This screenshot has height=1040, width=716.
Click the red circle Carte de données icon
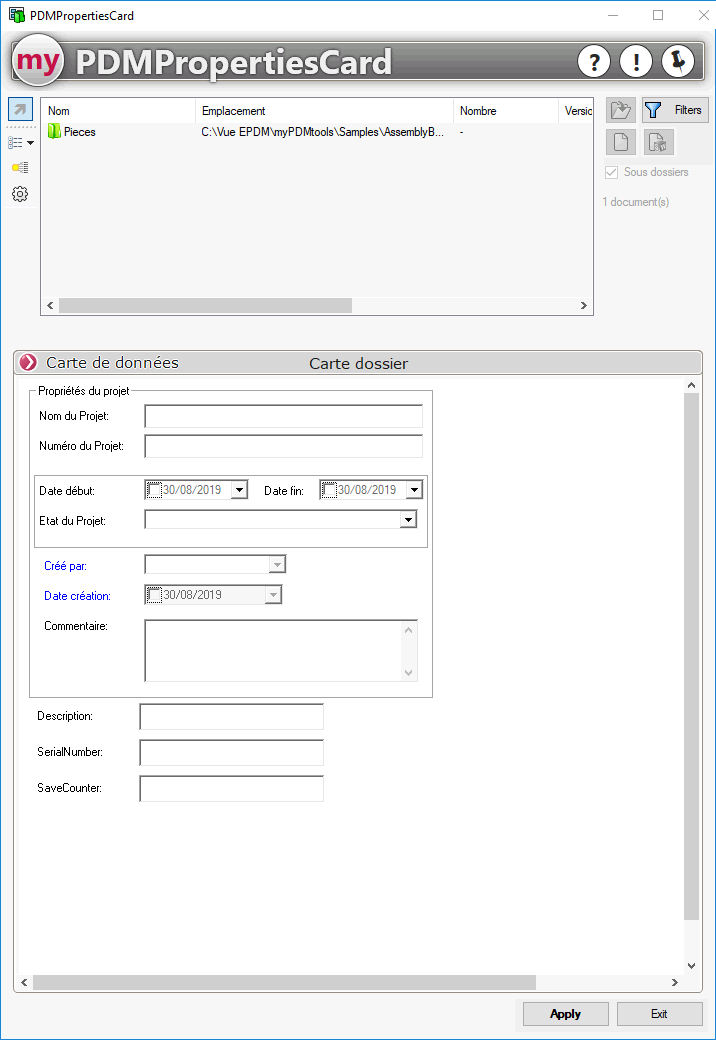point(28,363)
